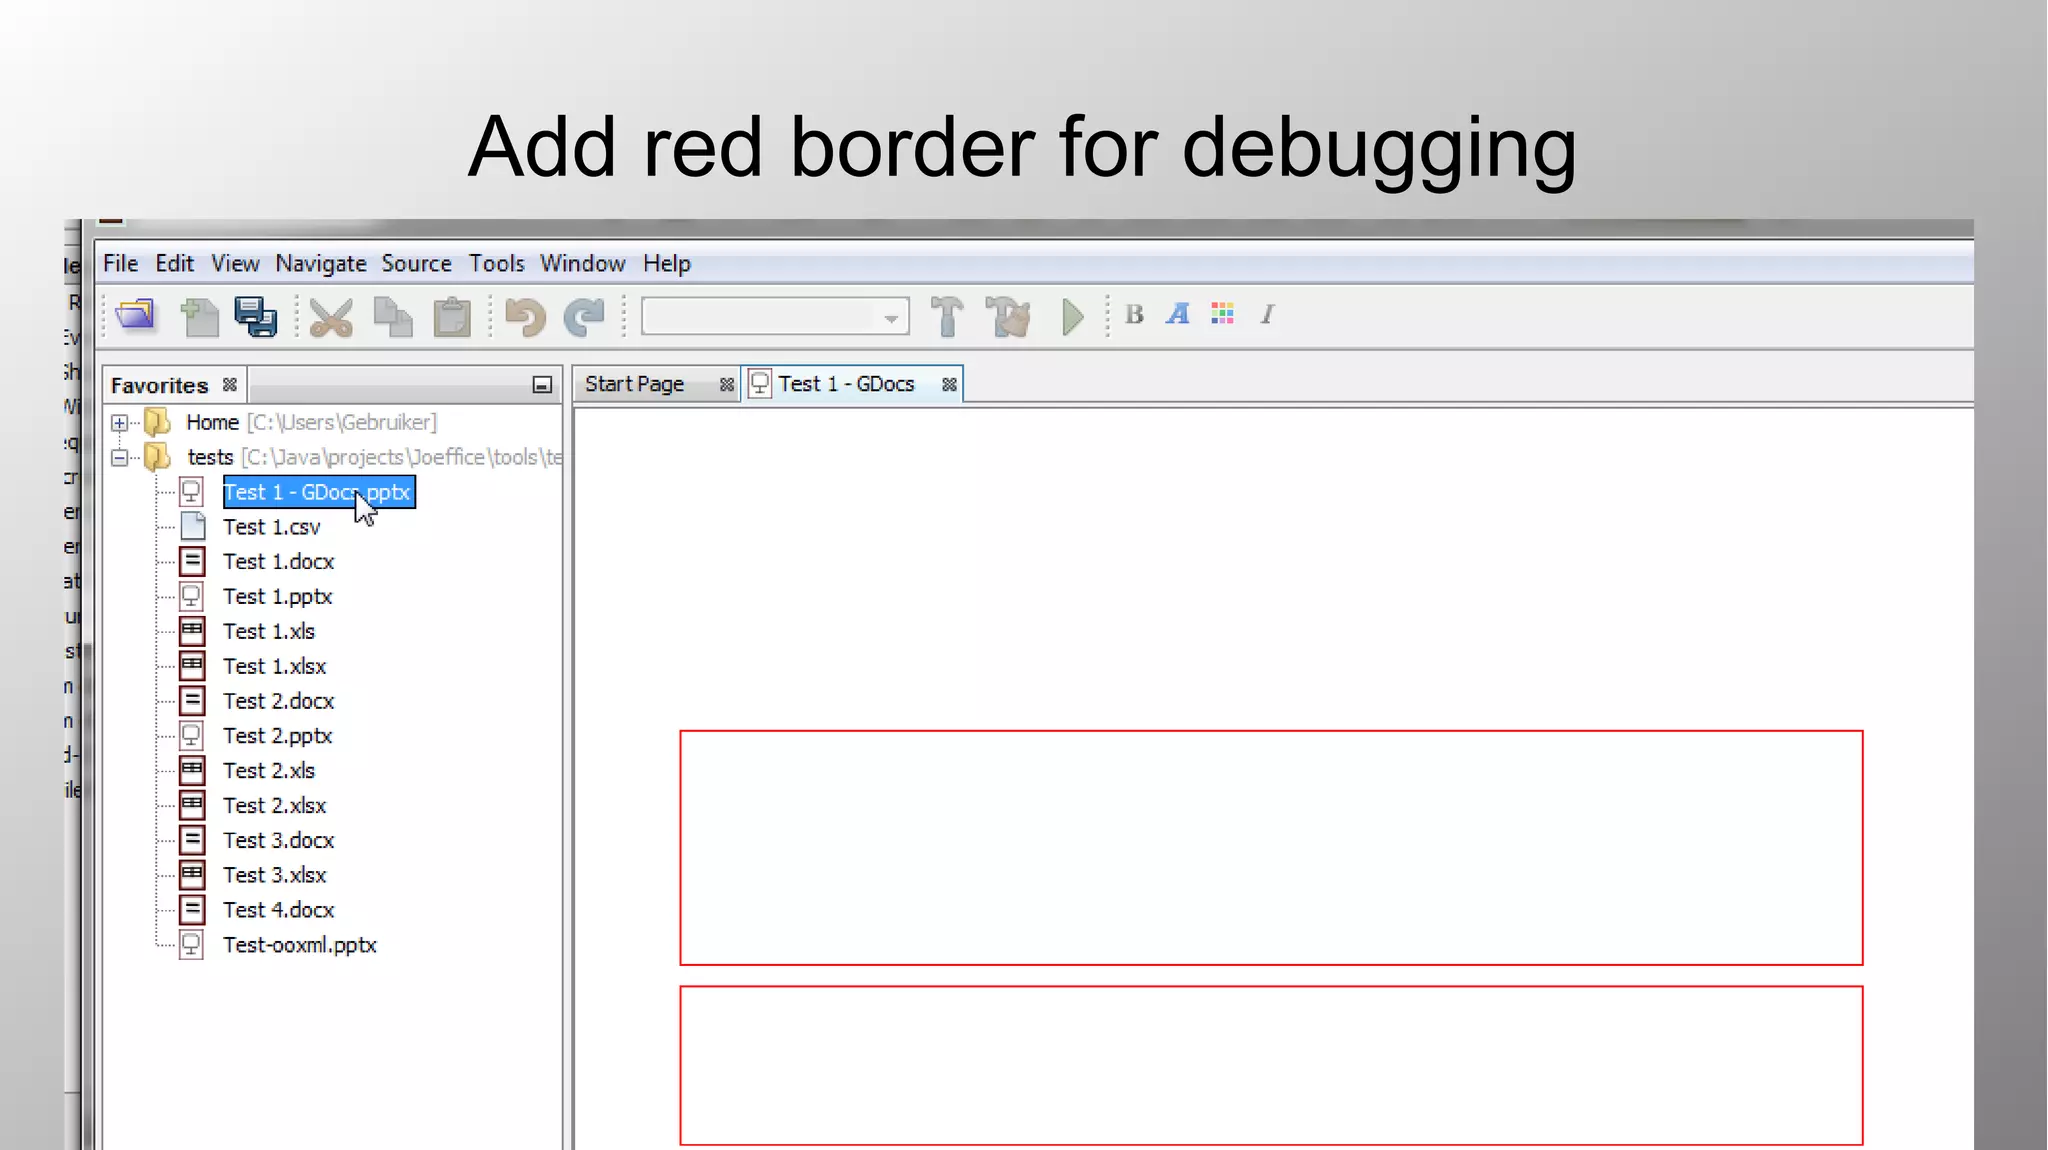Open the color grid palette icon
Screen dimensions: 2048x1150
(1222, 314)
